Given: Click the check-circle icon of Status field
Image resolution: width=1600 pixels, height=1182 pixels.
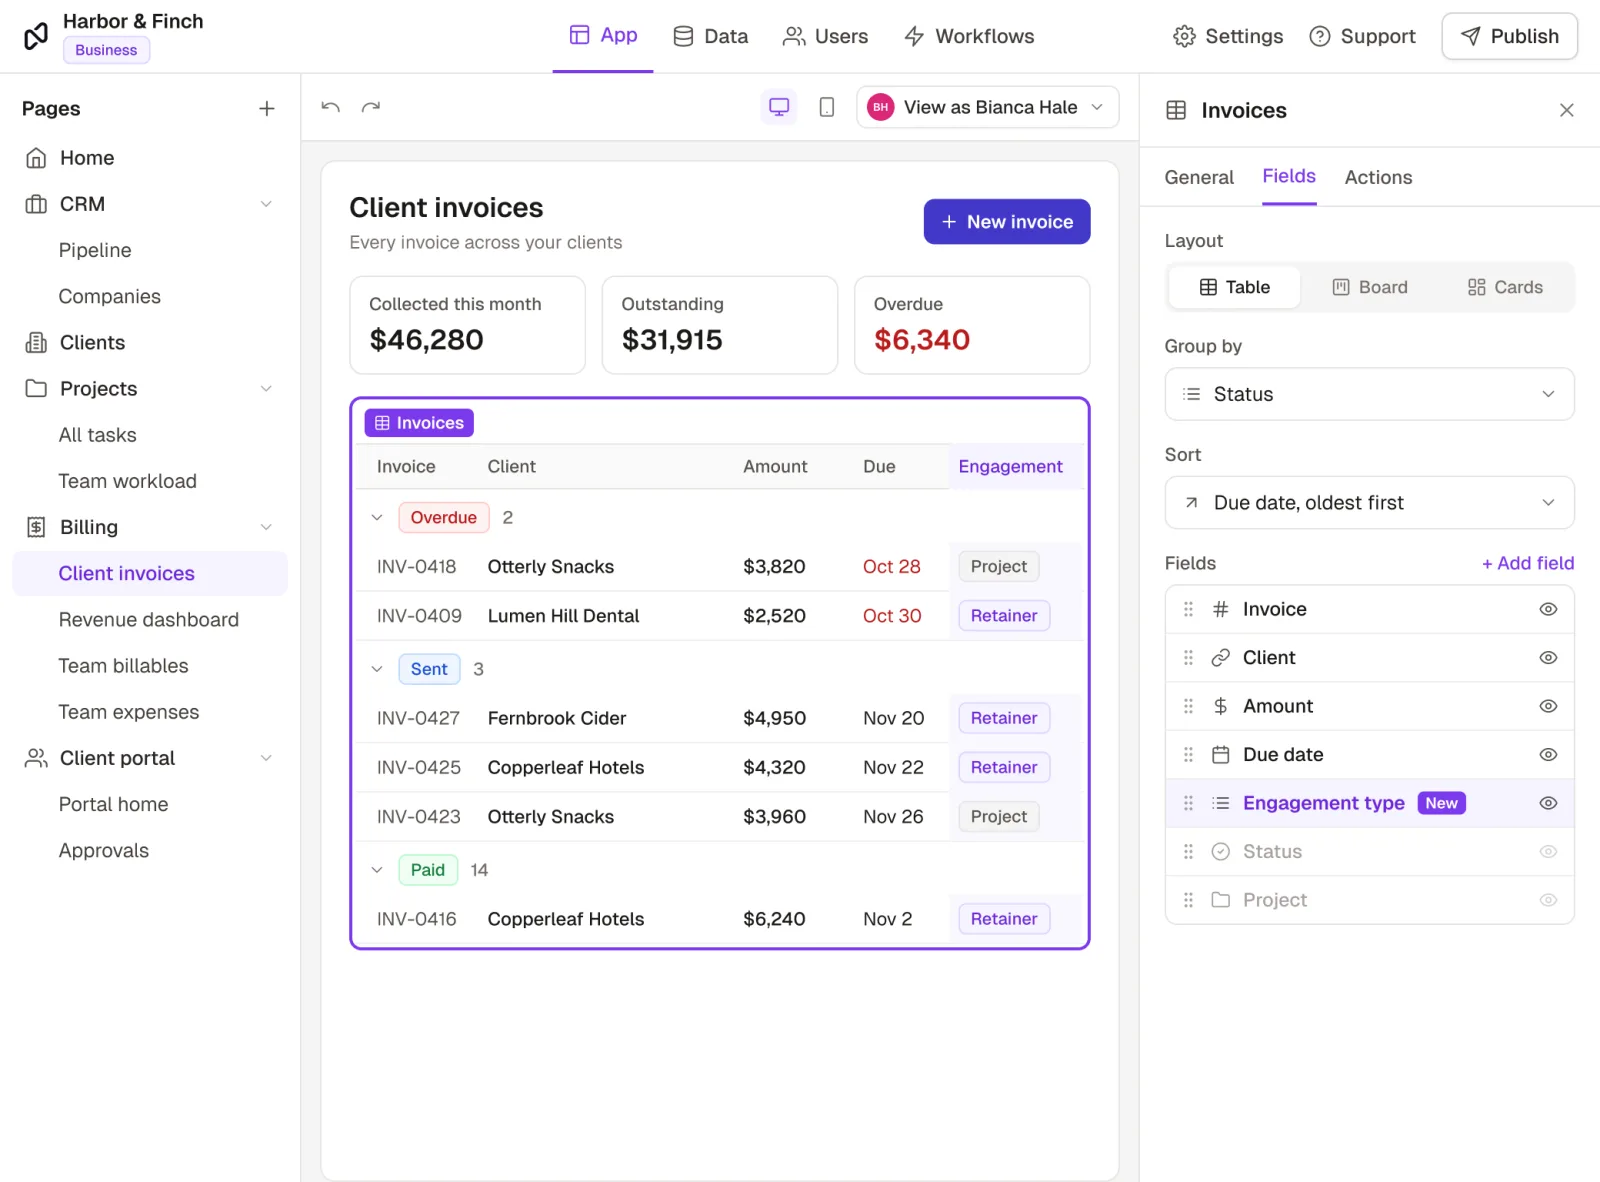Looking at the screenshot, I should pos(1221,852).
